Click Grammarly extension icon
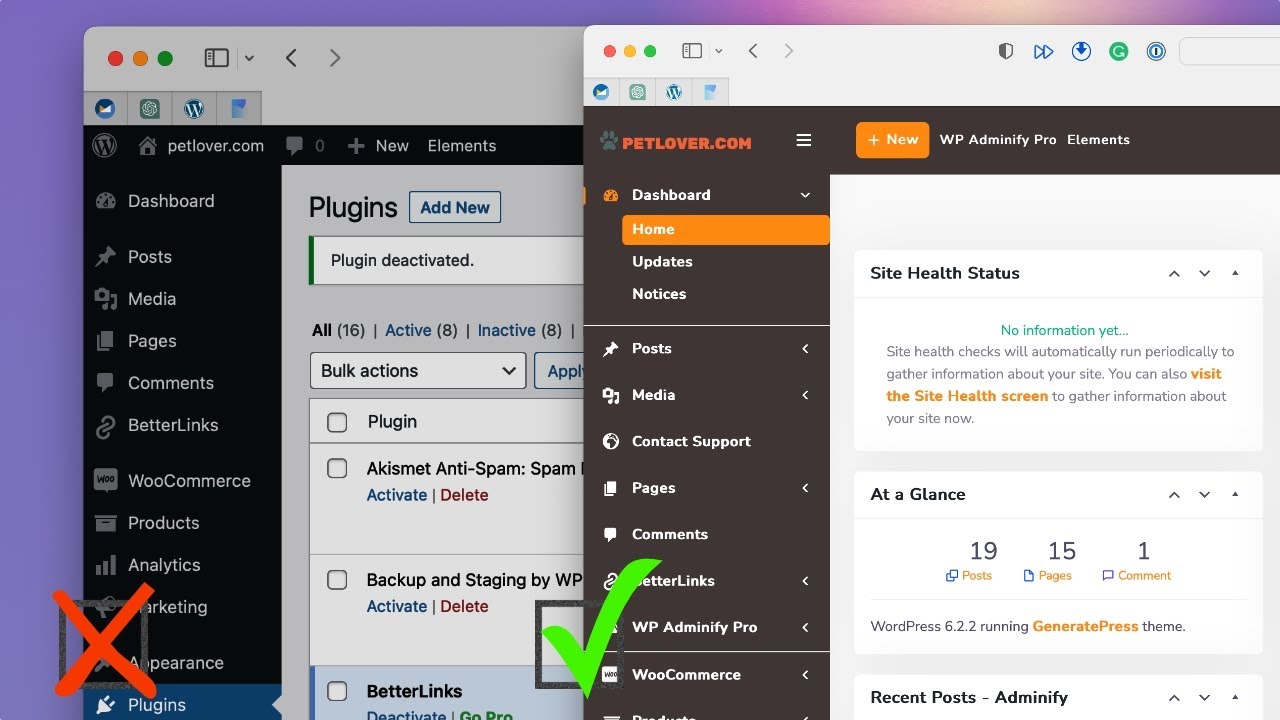The height and width of the screenshot is (720, 1280). pos(1119,51)
